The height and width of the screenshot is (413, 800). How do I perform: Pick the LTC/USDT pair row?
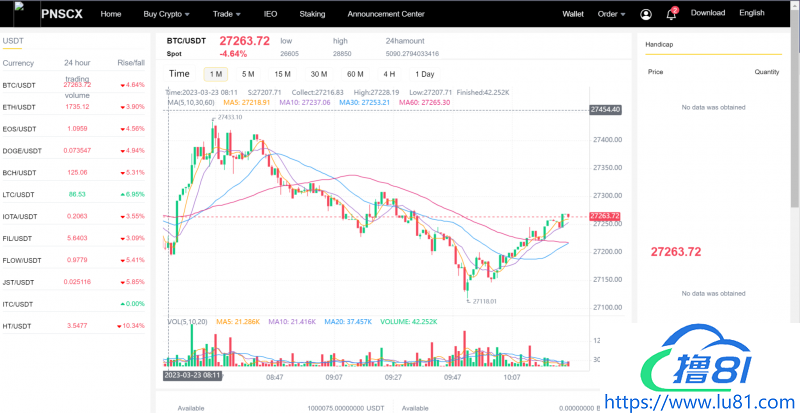click(x=19, y=195)
